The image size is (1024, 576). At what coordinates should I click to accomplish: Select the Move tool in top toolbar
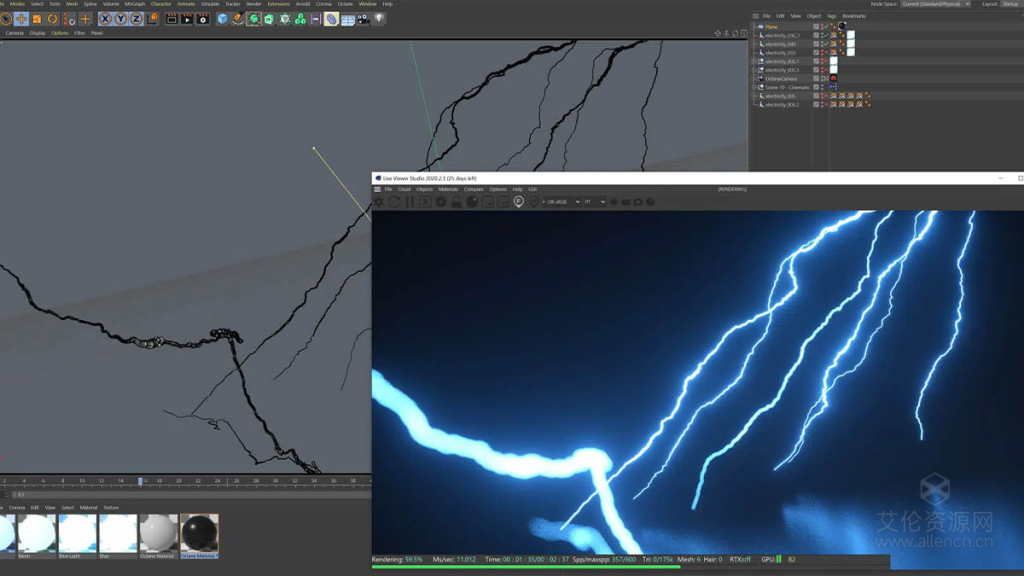[x=22, y=19]
